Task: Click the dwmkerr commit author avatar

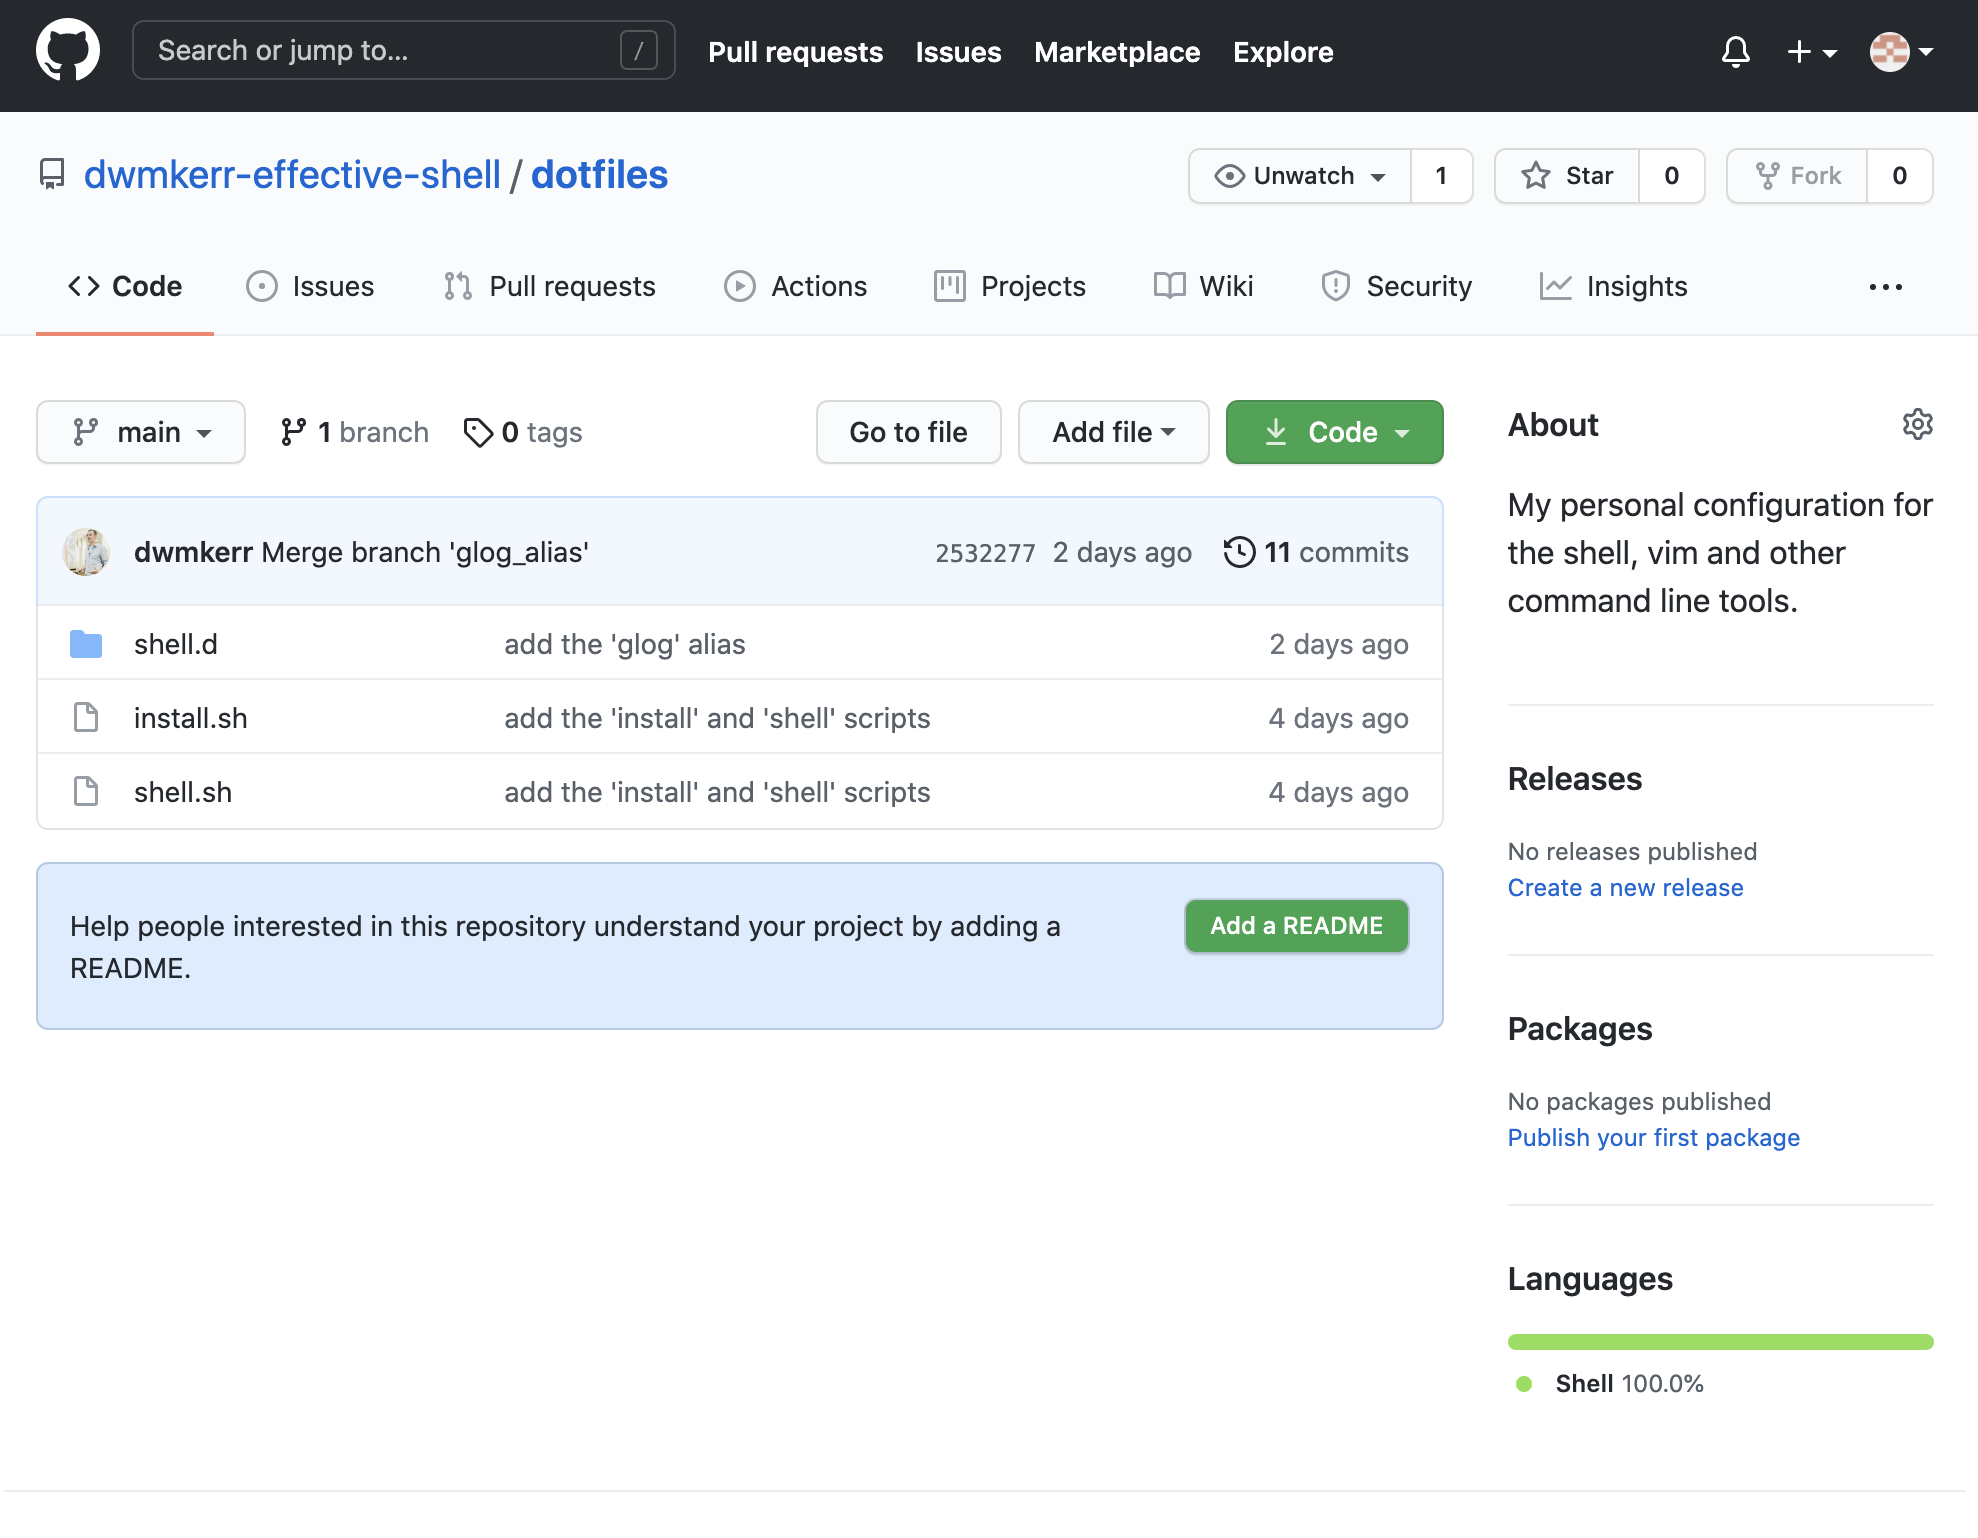Action: (x=86, y=552)
